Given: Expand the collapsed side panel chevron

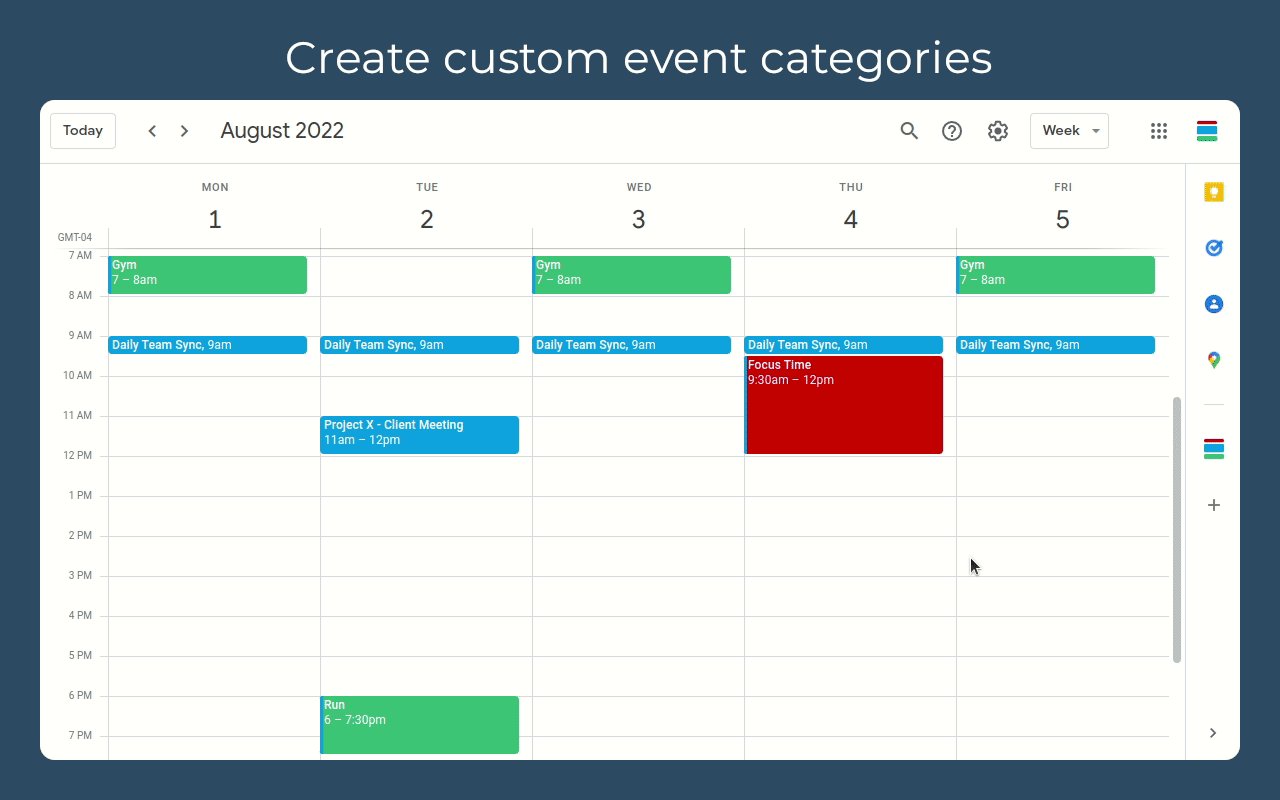Looking at the screenshot, I should click(1213, 733).
